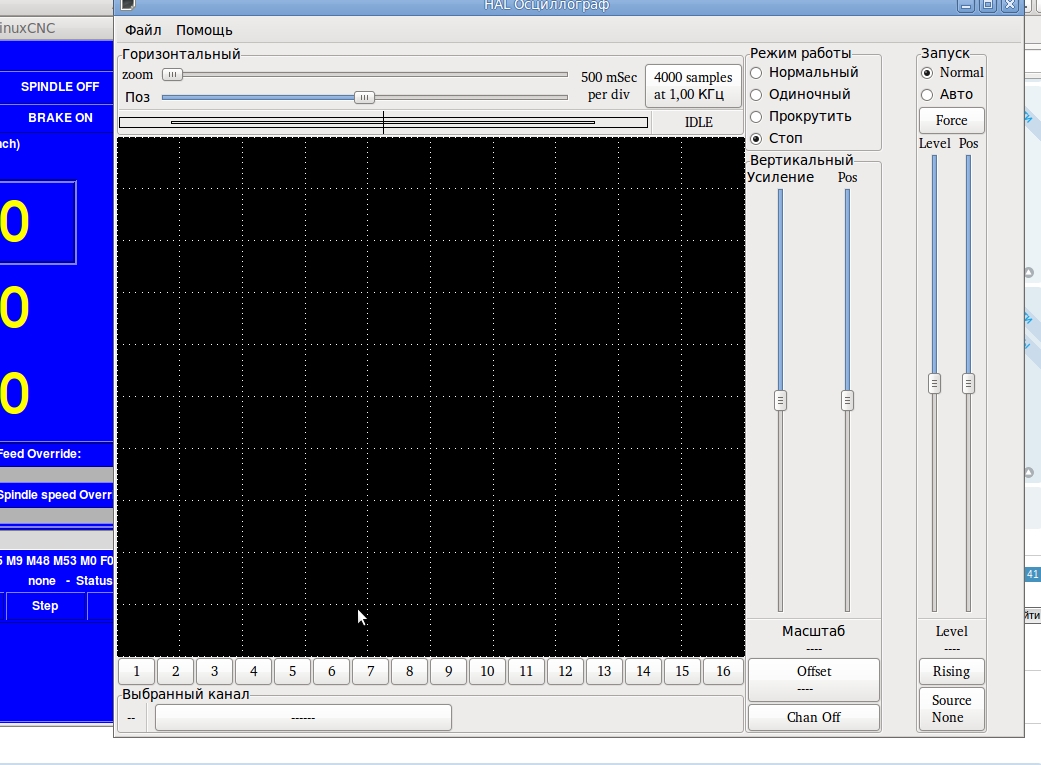Click the 500 mSec per div label
This screenshot has height=765, width=1041.
click(609, 86)
